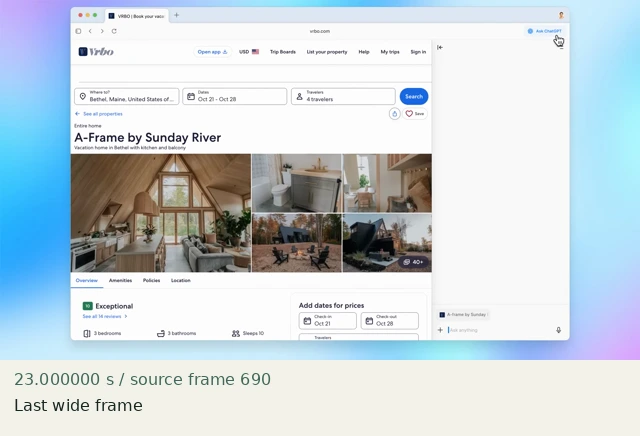
Task: Click the Add dates for prices heading
Action: click(331, 305)
